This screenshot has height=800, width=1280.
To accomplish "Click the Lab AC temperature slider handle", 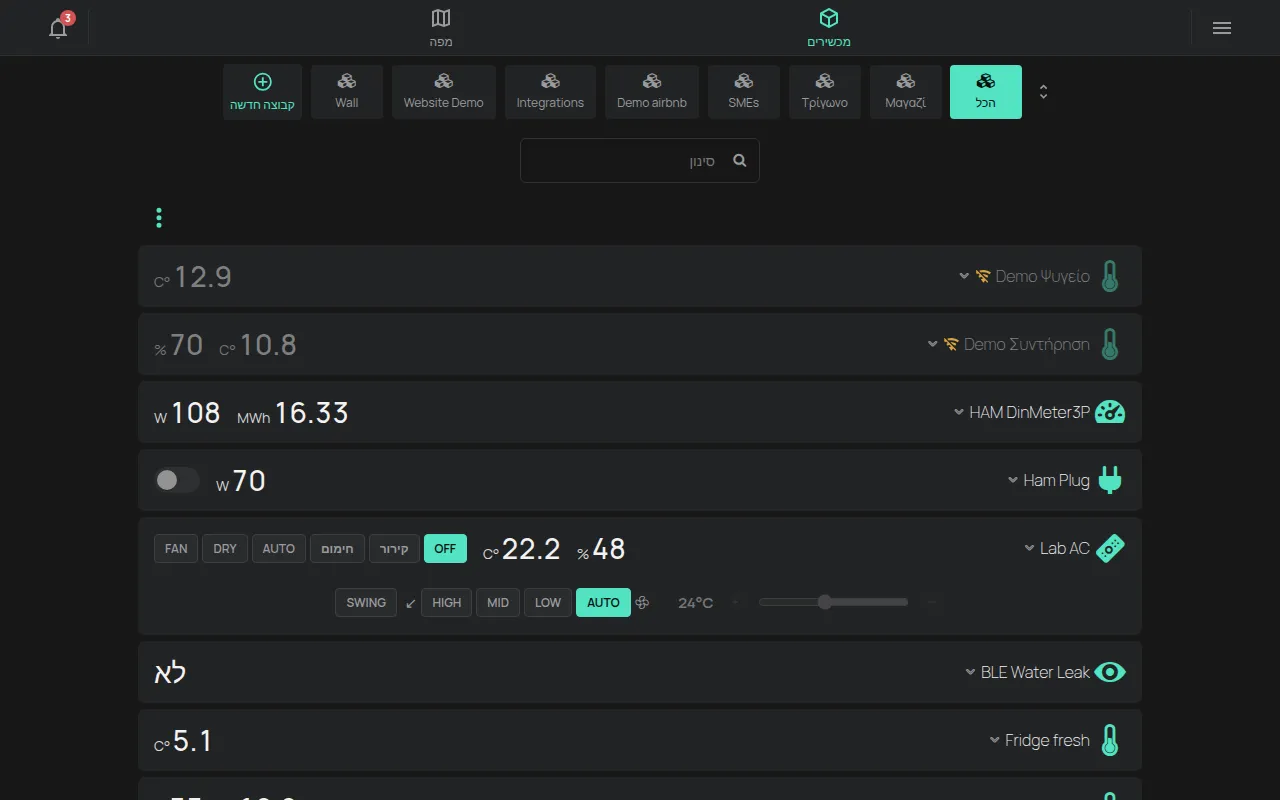I will click(x=825, y=602).
